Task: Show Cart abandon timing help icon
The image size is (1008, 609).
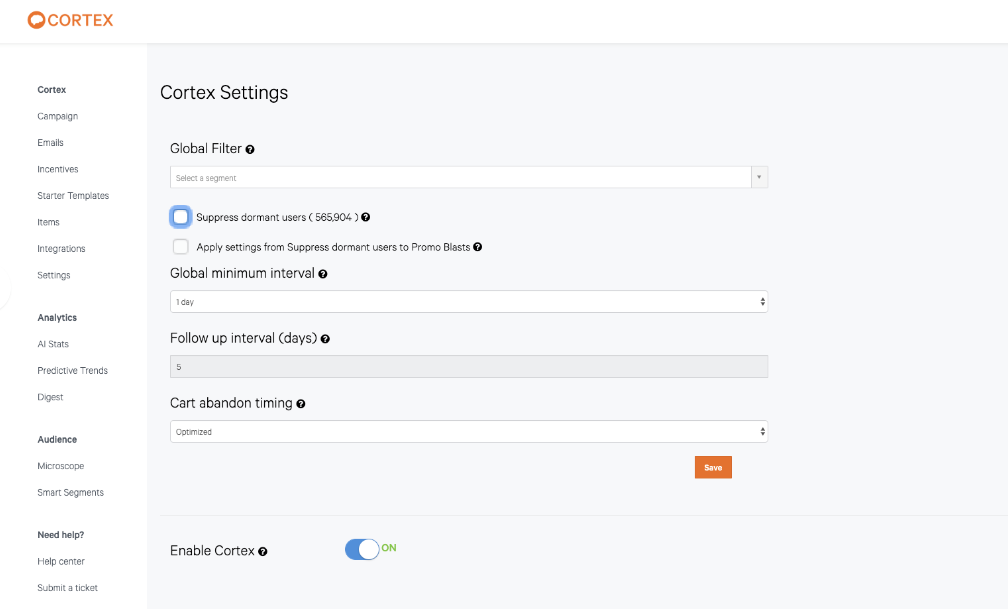Action: point(301,404)
